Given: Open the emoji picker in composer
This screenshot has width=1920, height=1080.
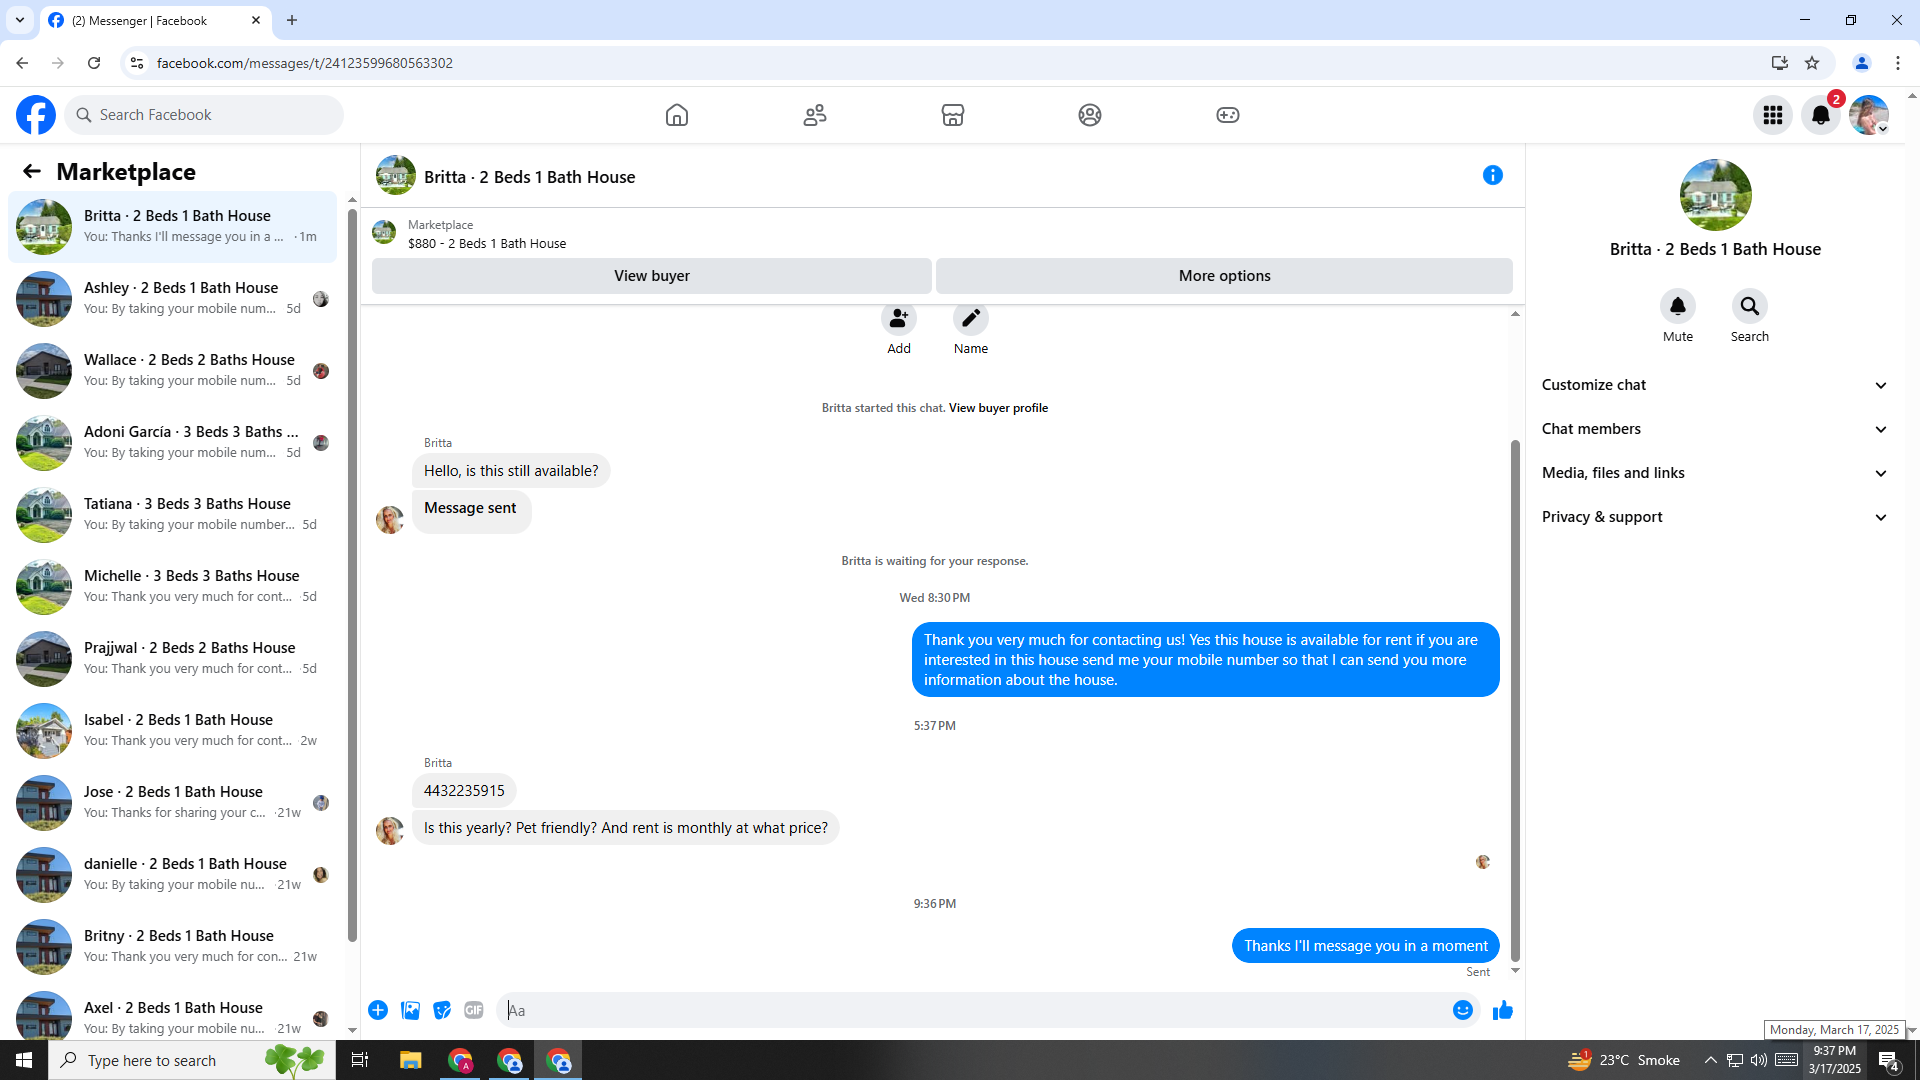Looking at the screenshot, I should pos(1463,1011).
